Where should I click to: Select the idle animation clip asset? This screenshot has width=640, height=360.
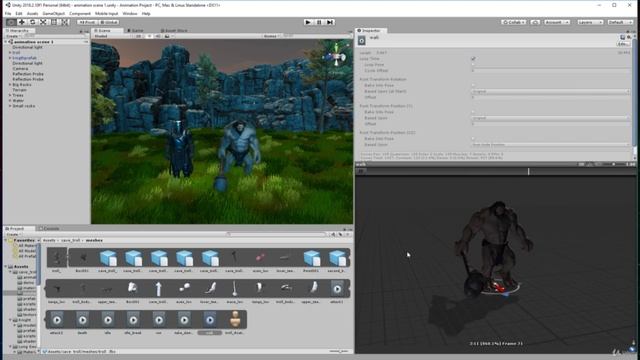tap(108, 320)
